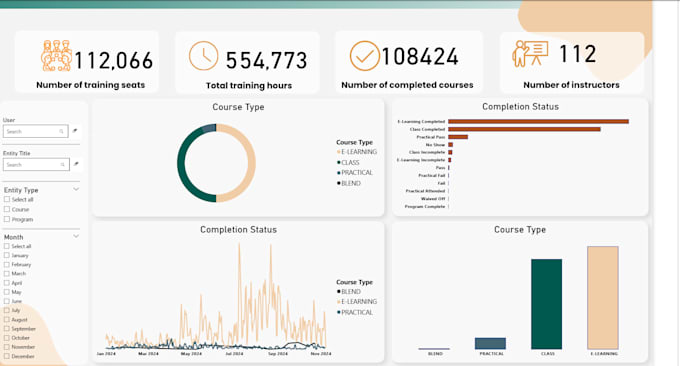This screenshot has width=680, height=366.
Task: Clear the Entity Title slicer with eraser
Action: (x=76, y=164)
